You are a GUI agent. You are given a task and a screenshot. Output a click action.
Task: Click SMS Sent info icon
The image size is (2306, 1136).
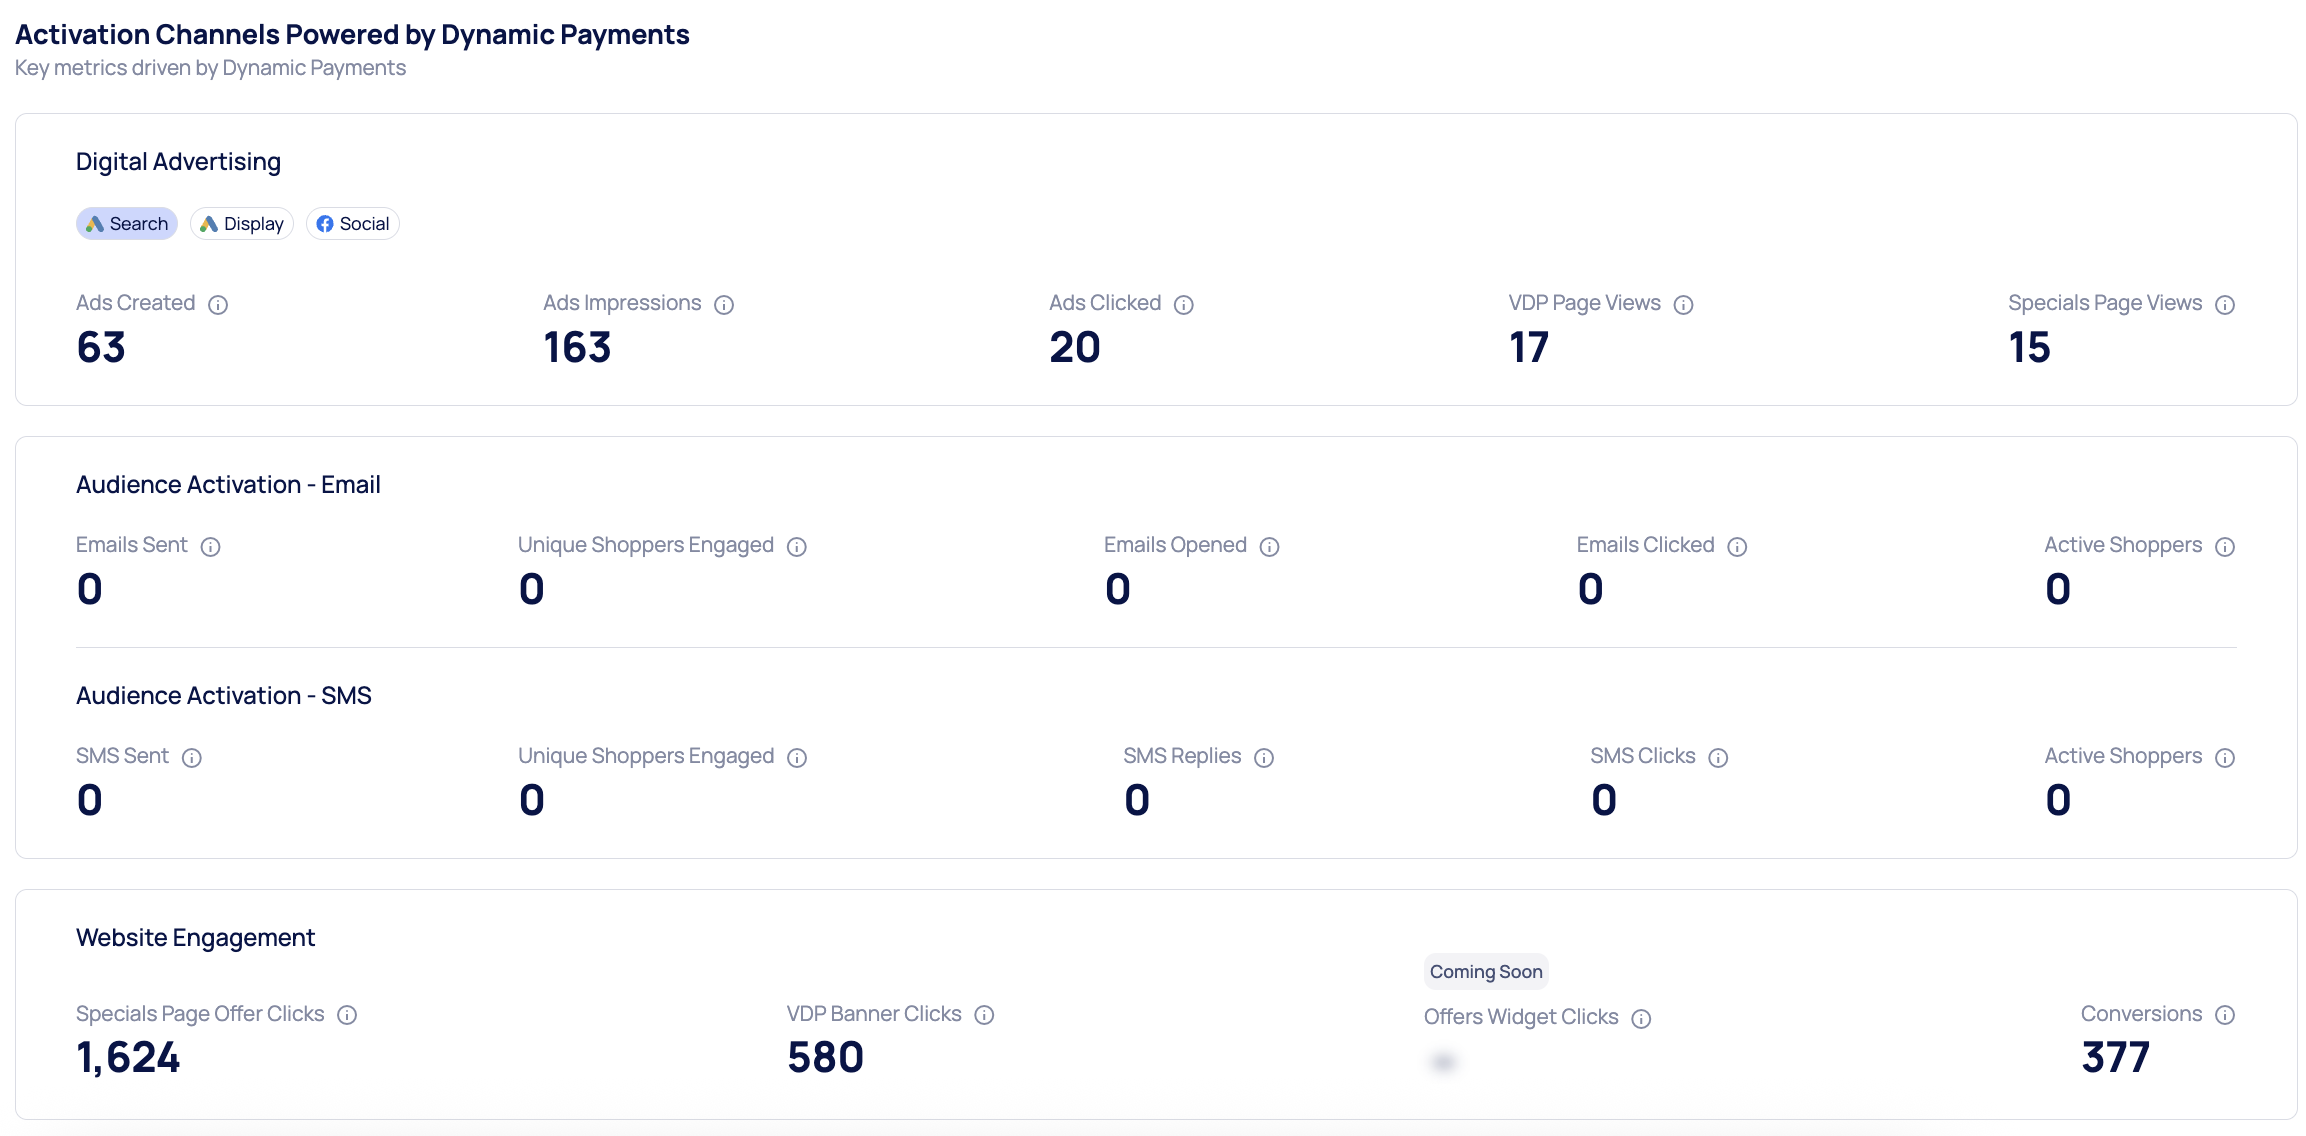coord(192,758)
